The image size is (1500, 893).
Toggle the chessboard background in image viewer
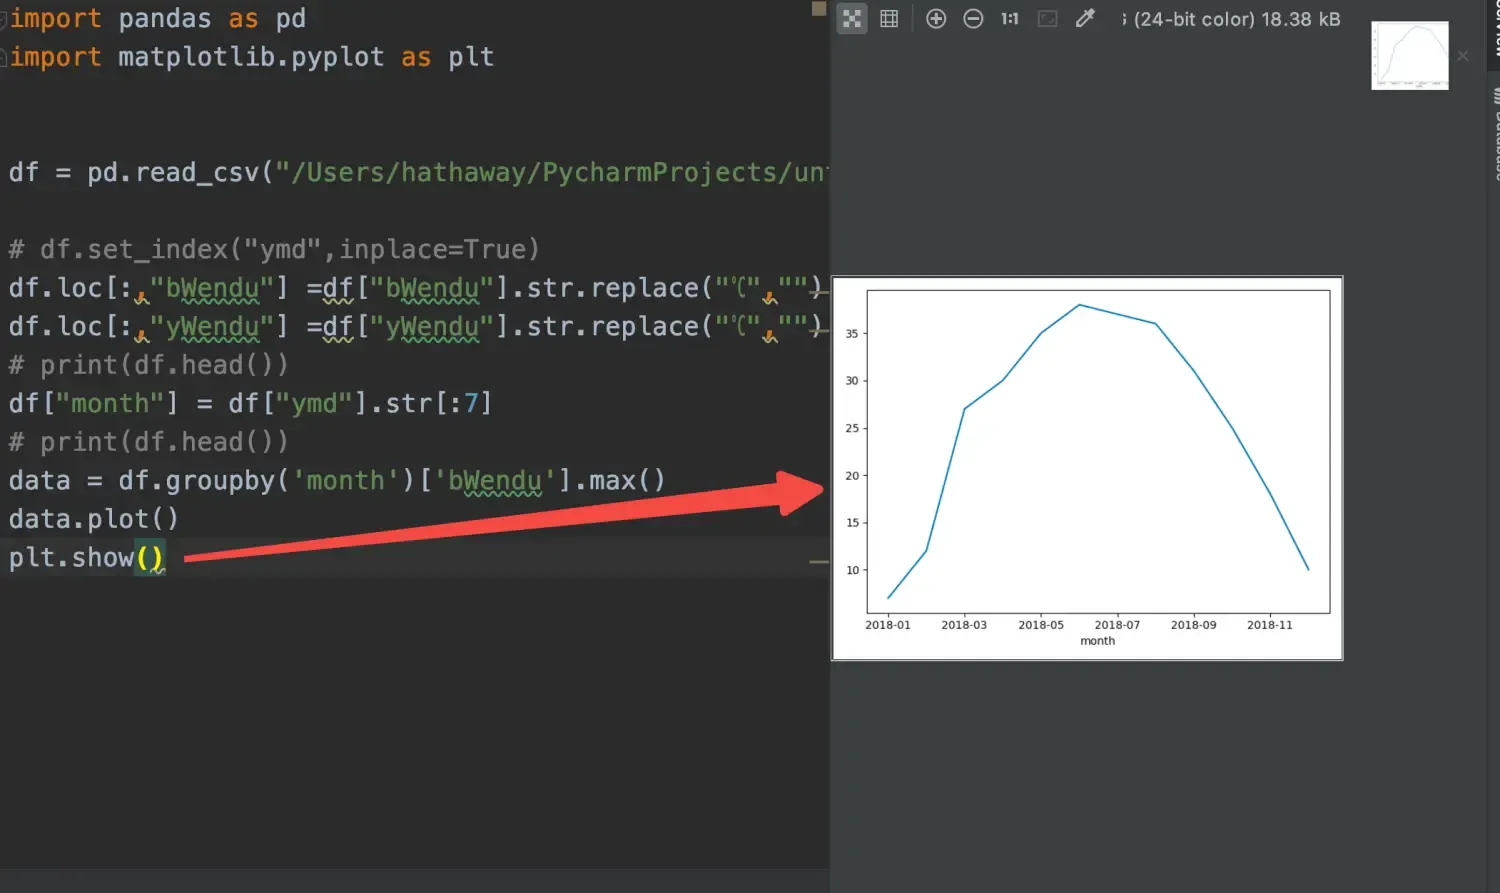click(x=851, y=19)
